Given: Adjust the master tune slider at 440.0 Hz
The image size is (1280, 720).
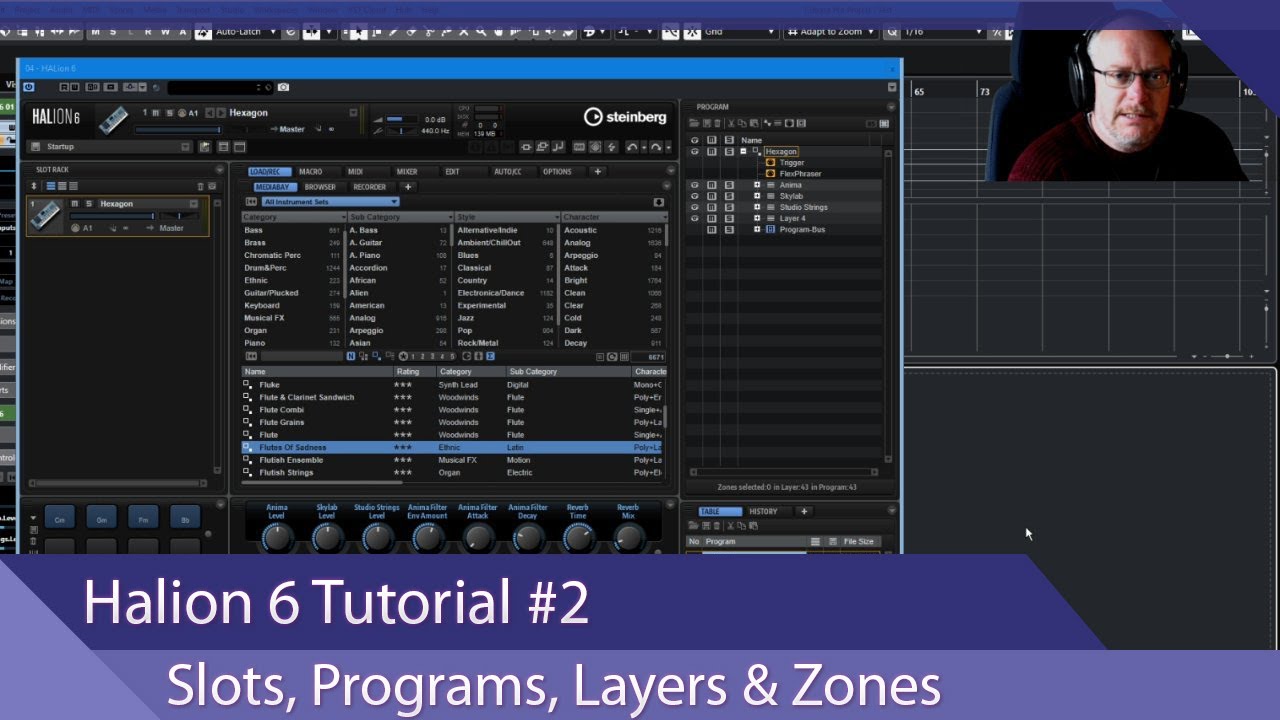Looking at the screenshot, I should point(401,131).
